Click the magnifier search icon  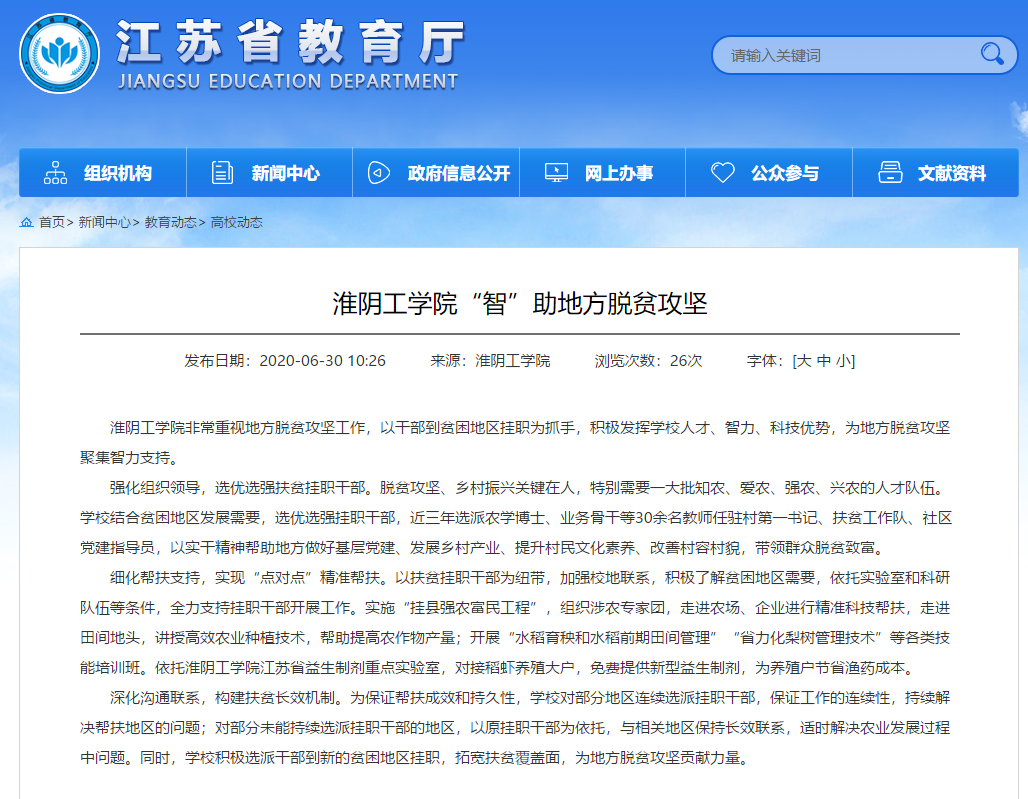(992, 54)
